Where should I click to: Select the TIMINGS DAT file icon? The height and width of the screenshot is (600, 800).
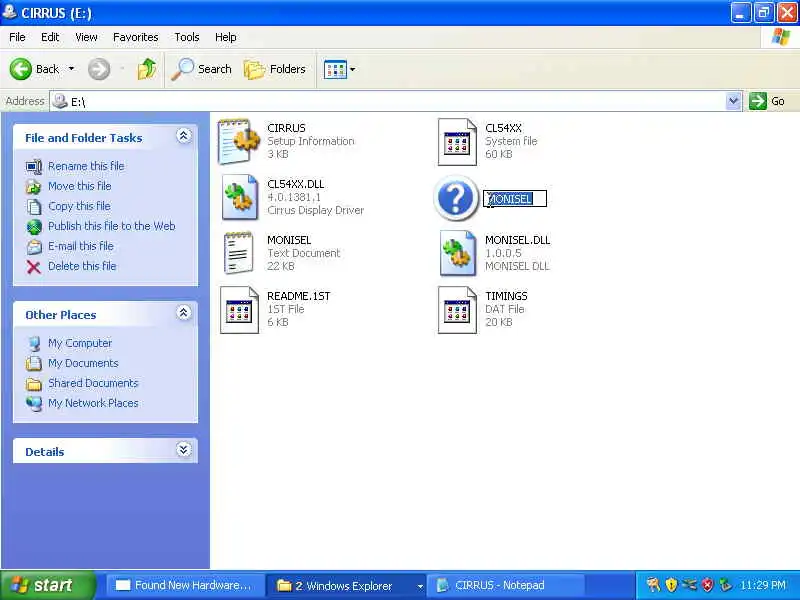click(x=457, y=310)
